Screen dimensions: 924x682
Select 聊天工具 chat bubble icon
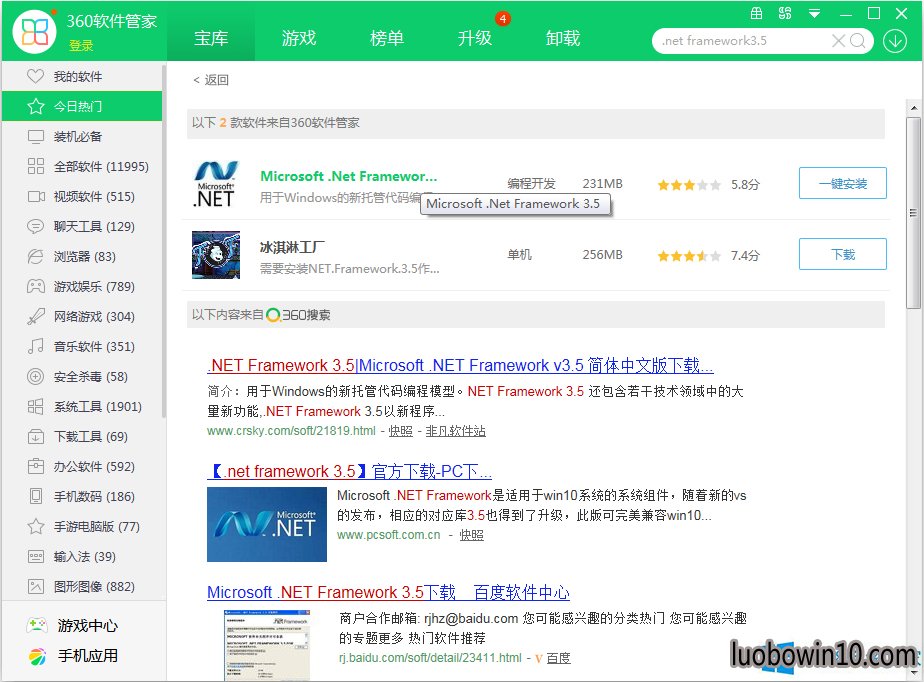coord(36,226)
